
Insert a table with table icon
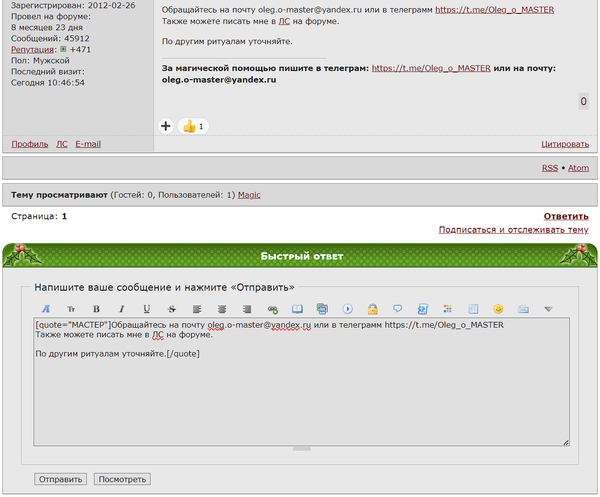[473, 309]
